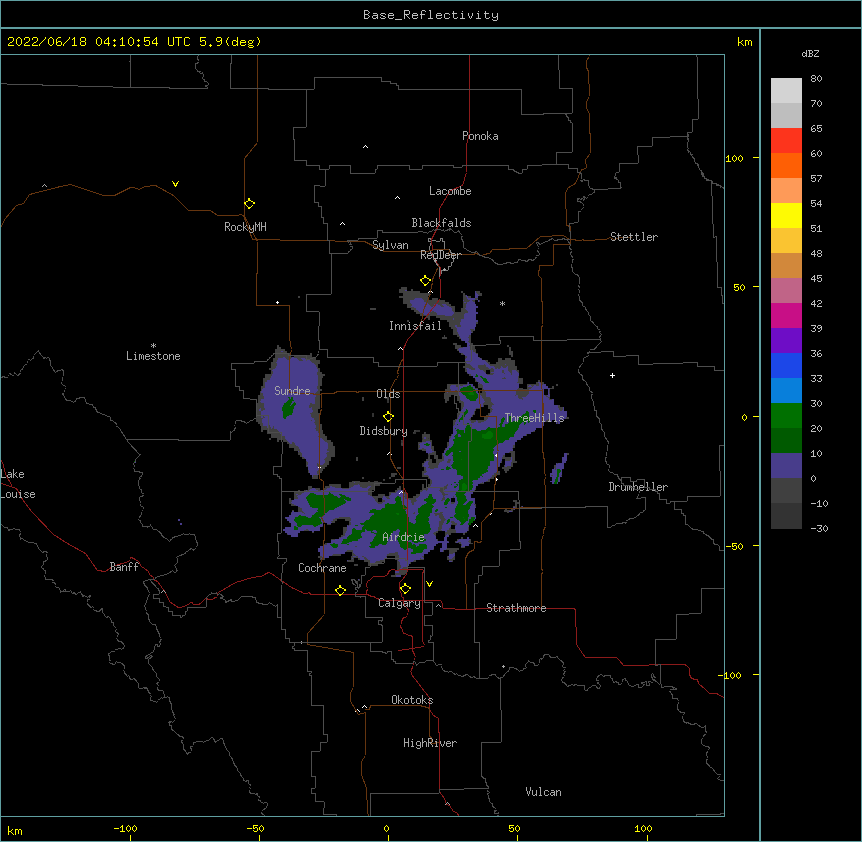Select the RockyMH label
The width and height of the screenshot is (862, 842).
click(245, 227)
